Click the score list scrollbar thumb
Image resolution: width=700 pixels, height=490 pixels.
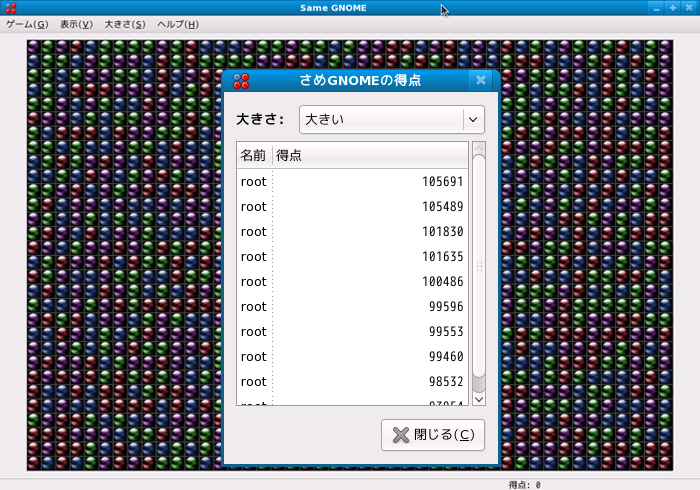point(479,266)
